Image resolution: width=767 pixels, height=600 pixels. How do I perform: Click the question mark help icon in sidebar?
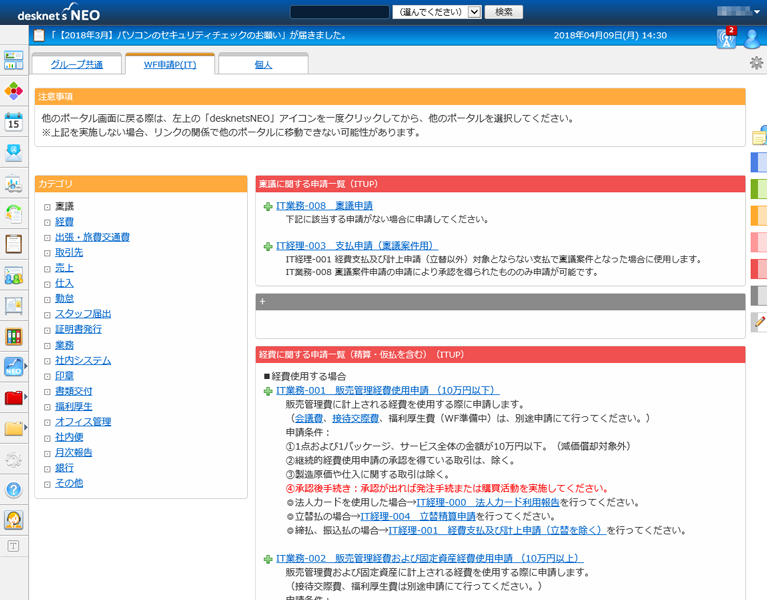tap(13, 489)
